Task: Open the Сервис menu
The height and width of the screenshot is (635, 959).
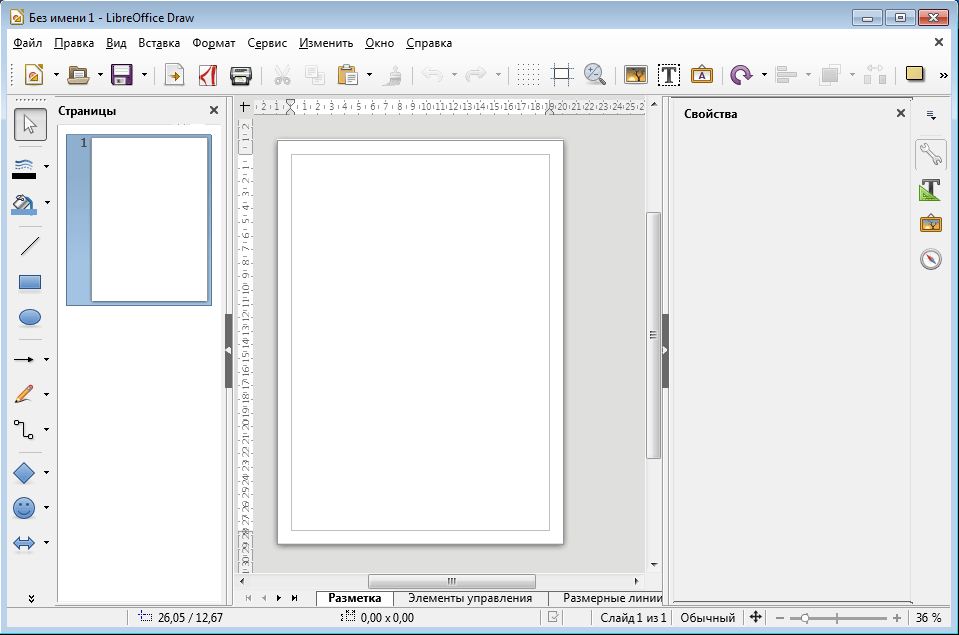Action: tap(267, 43)
